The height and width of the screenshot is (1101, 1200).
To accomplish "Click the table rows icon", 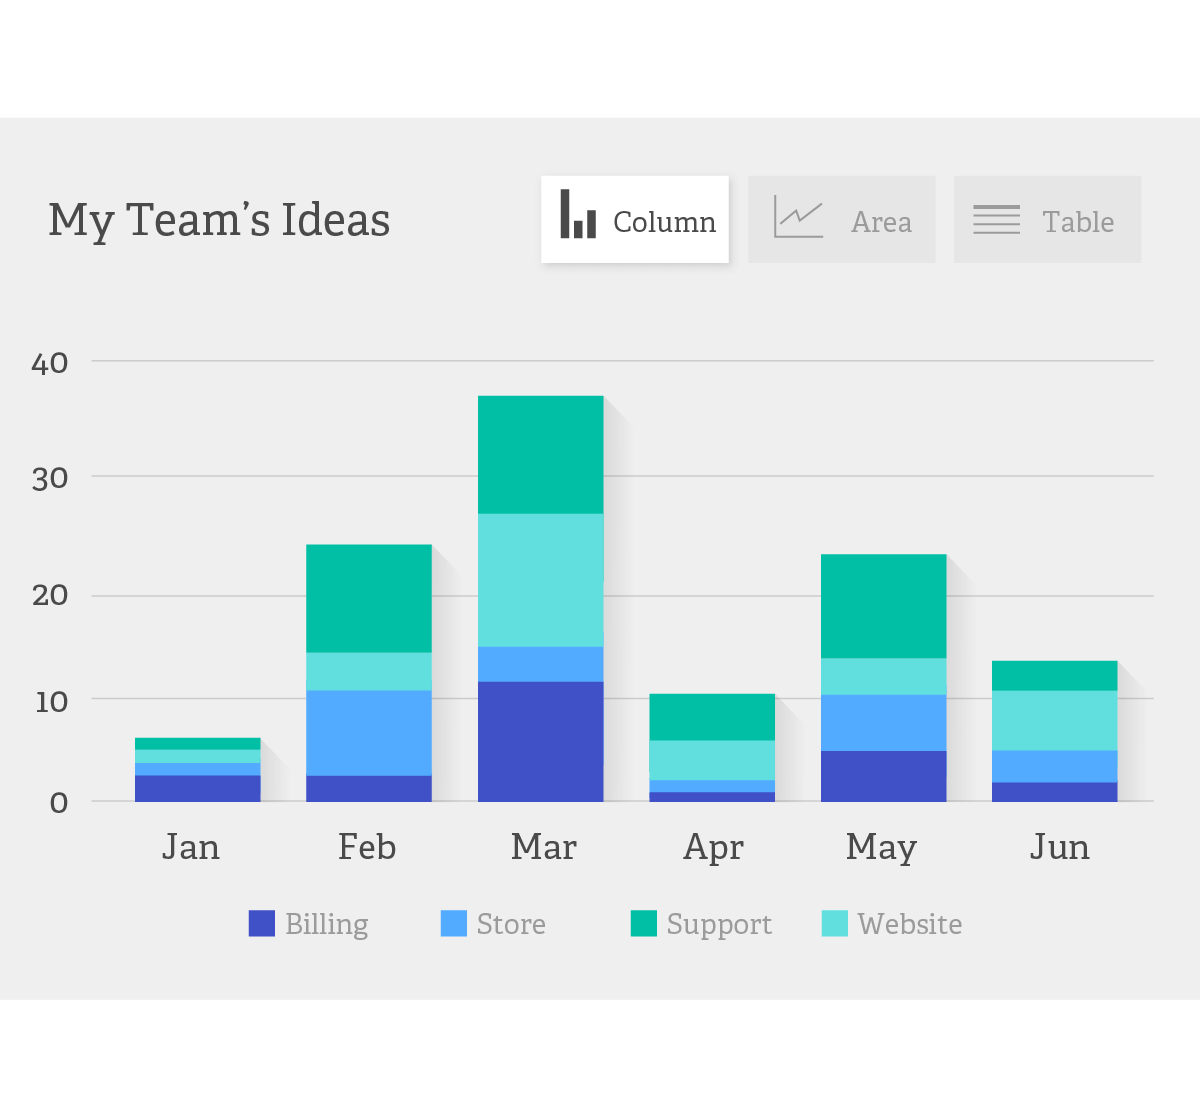I will [996, 219].
